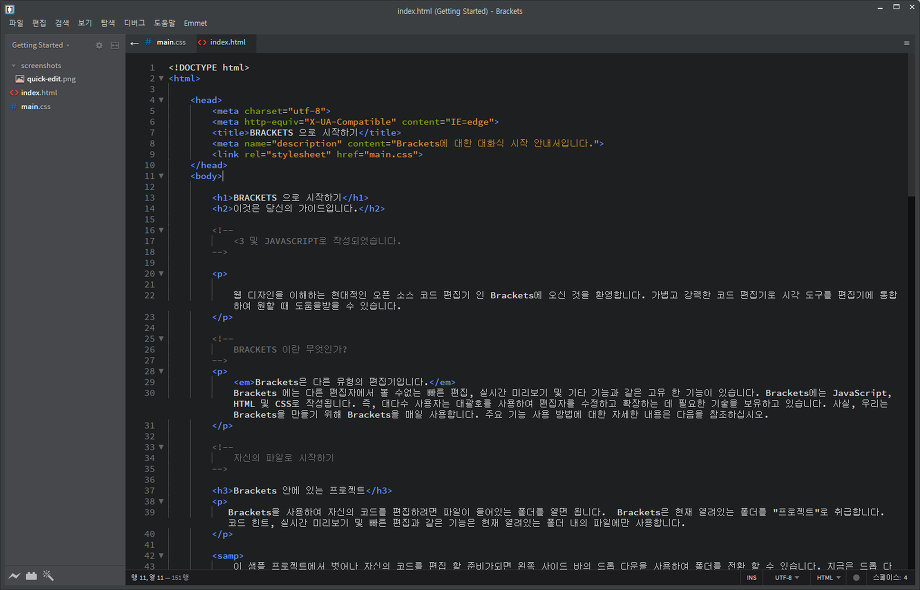Viewport: 920px width, 590px height.
Task: Click the DOCTYPE html line
Action: tap(209, 68)
